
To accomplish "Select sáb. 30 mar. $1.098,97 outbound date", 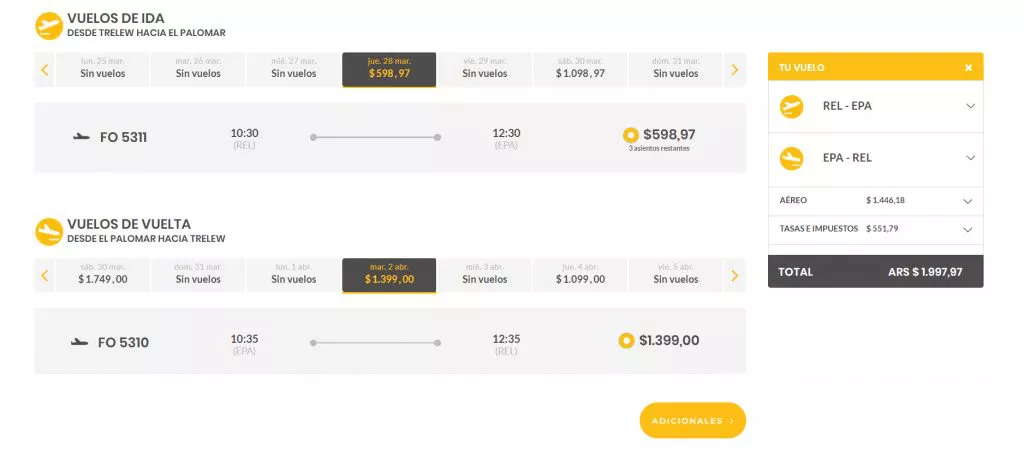I will click(581, 70).
